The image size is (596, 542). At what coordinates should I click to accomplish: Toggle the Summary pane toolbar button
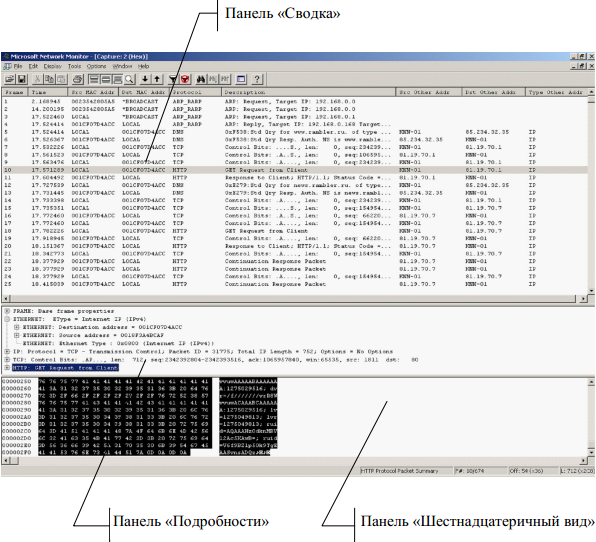[x=93, y=79]
